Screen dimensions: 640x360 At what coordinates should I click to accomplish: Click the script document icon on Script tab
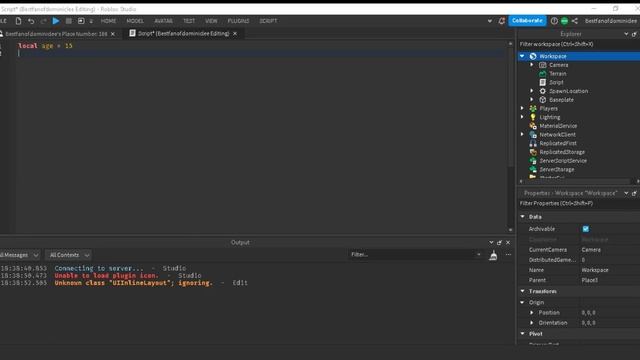pos(132,33)
